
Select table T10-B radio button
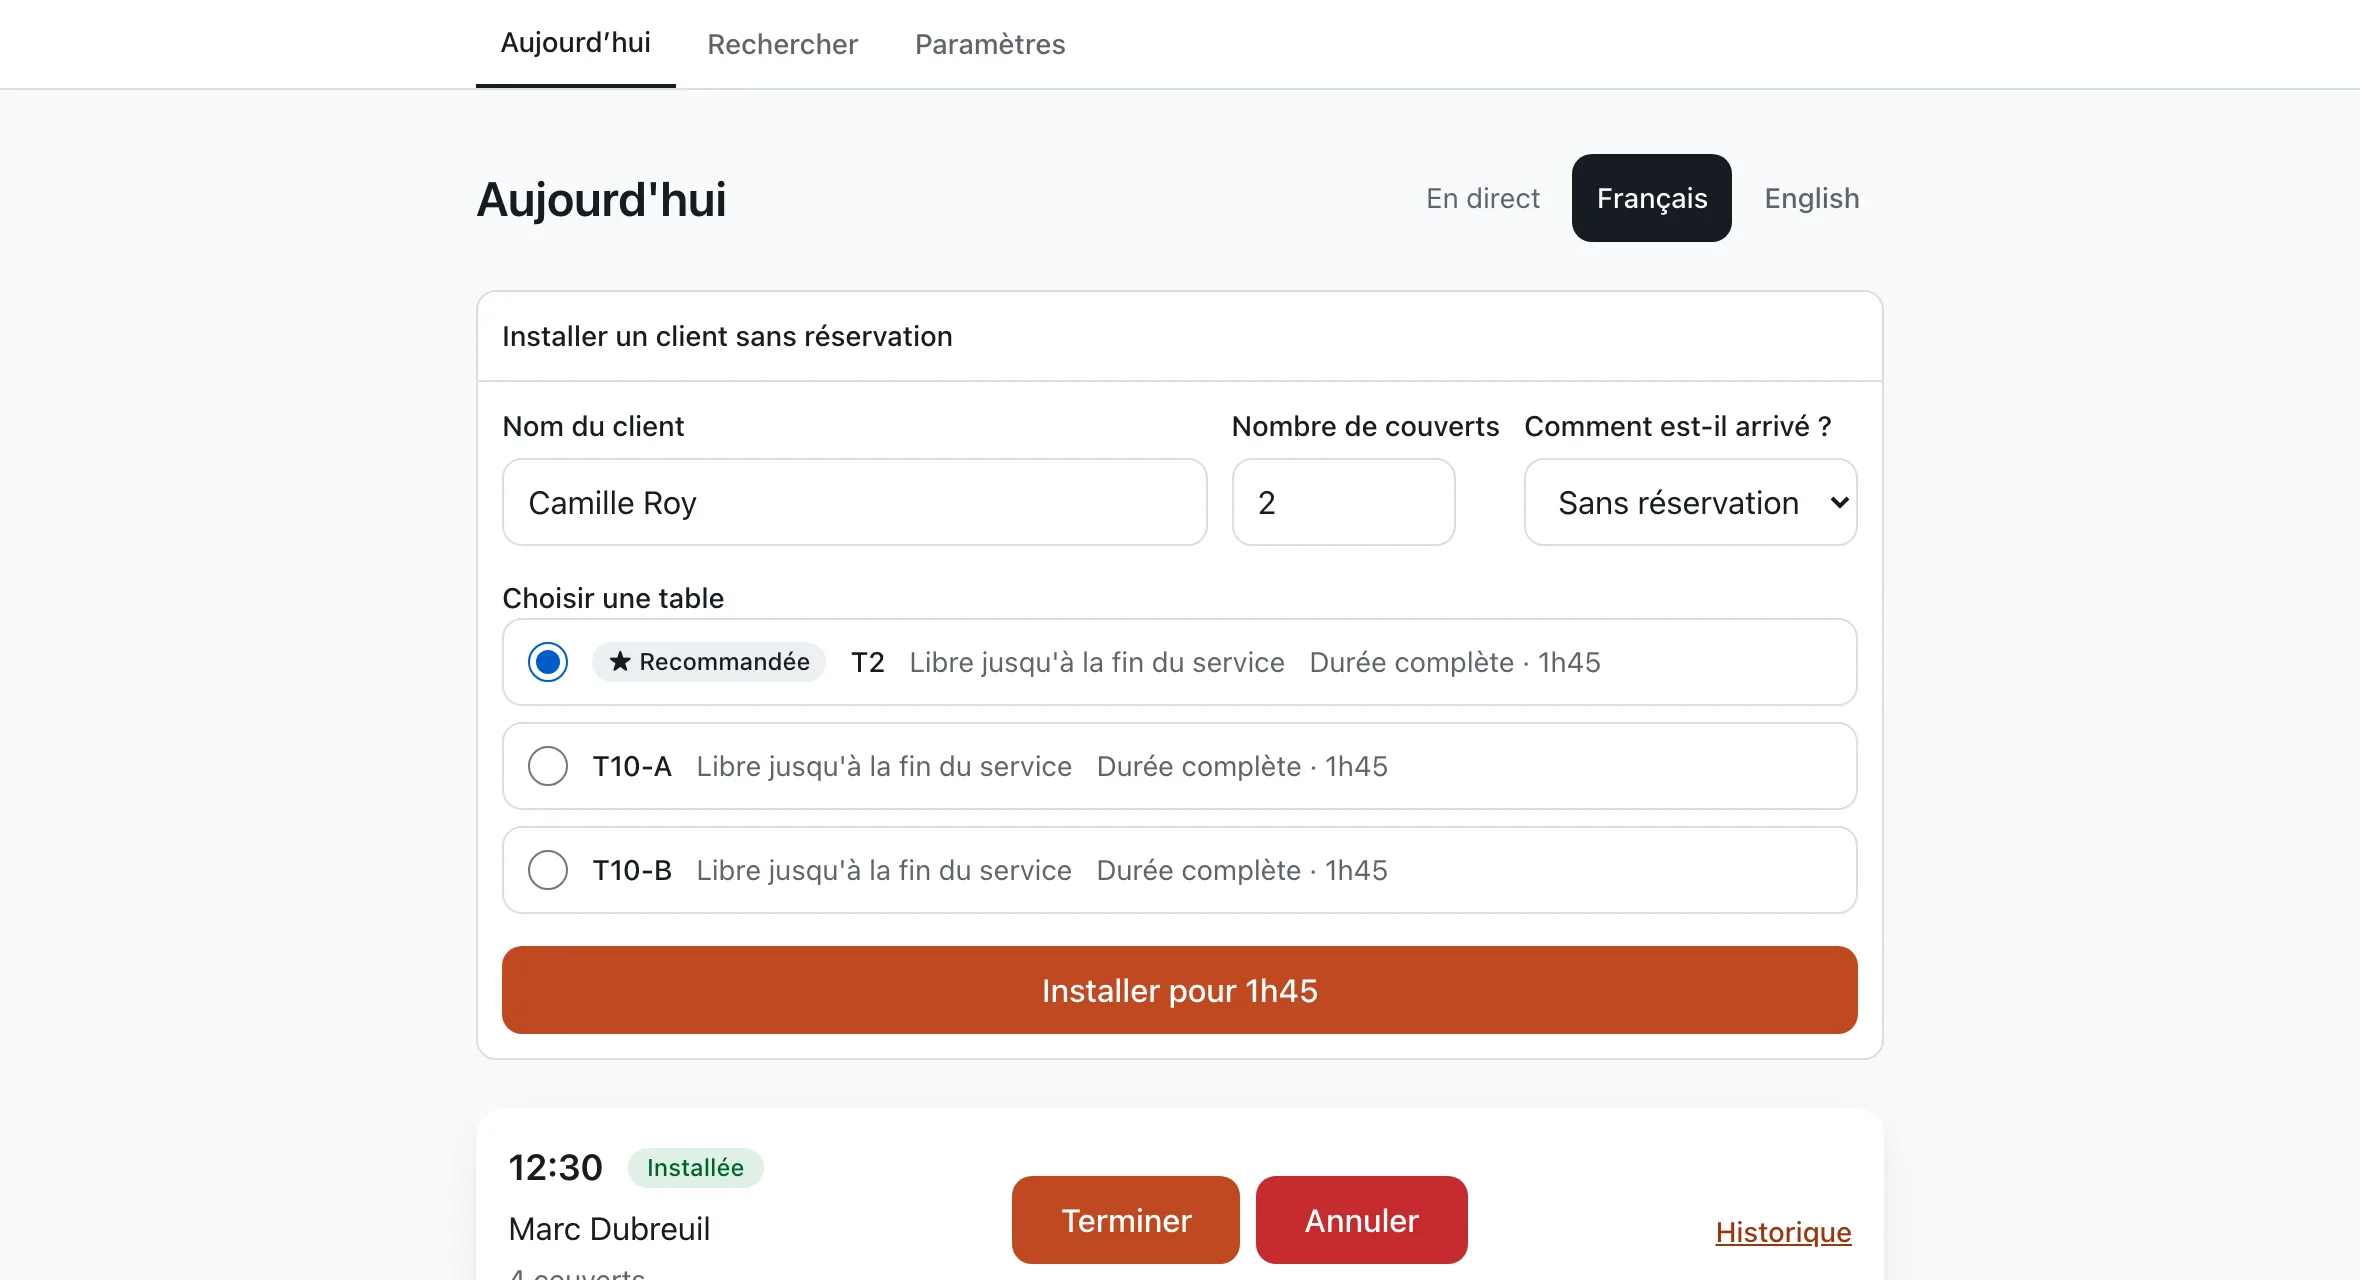(x=548, y=870)
